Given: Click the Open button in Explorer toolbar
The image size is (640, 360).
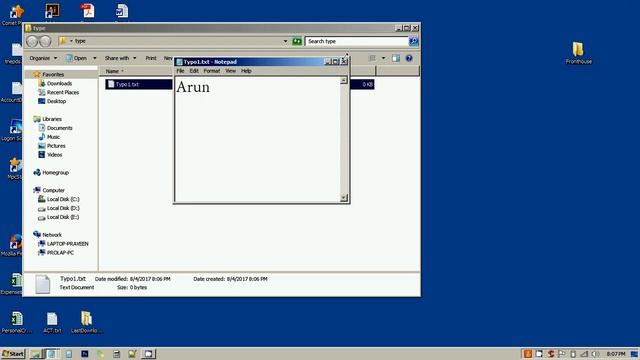Looking at the screenshot, I should [x=76, y=58].
